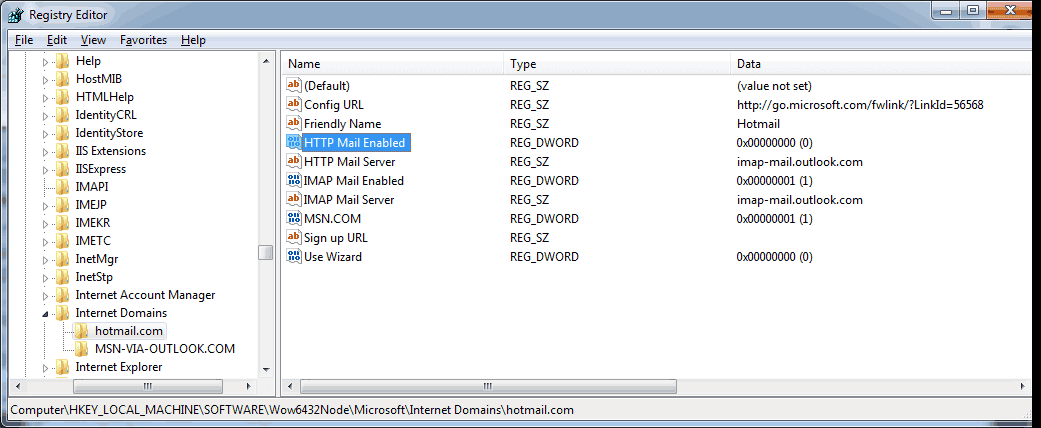1041x428 pixels.
Task: Click the folder icon for Internet Explorer key
Action: point(62,366)
